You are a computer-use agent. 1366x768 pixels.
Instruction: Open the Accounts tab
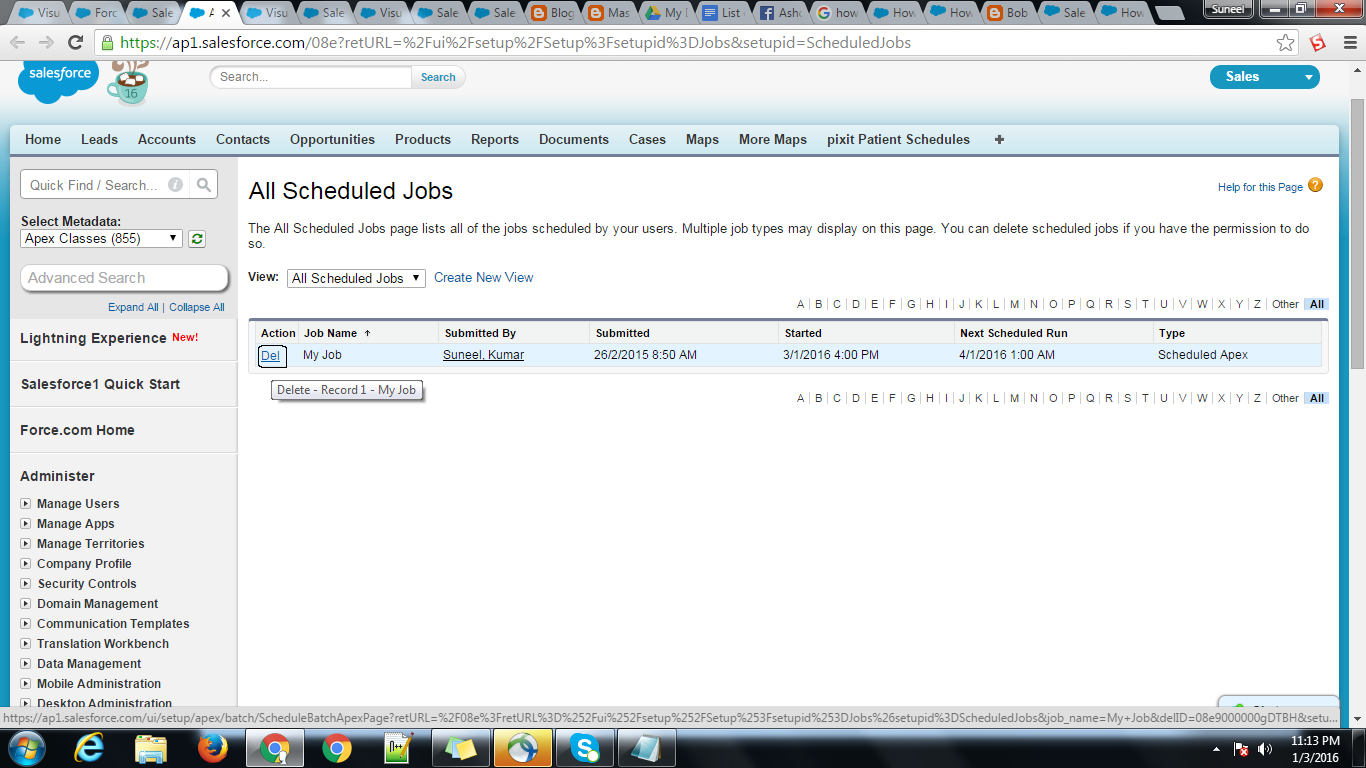tap(167, 140)
